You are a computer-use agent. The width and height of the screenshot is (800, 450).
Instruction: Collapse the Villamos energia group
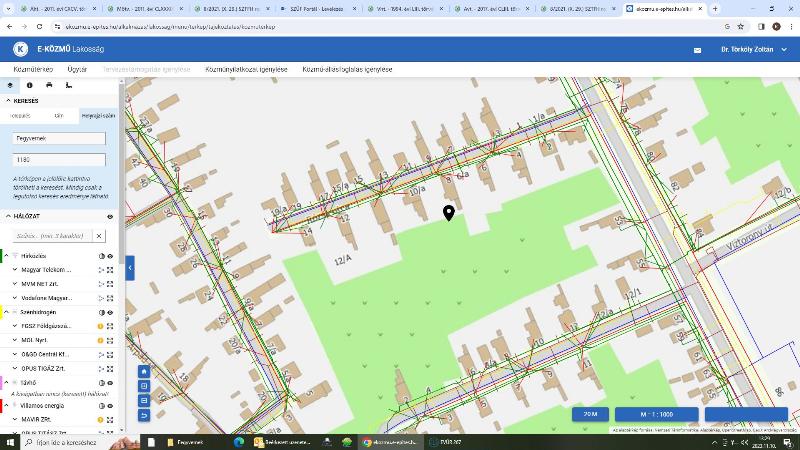(7, 406)
